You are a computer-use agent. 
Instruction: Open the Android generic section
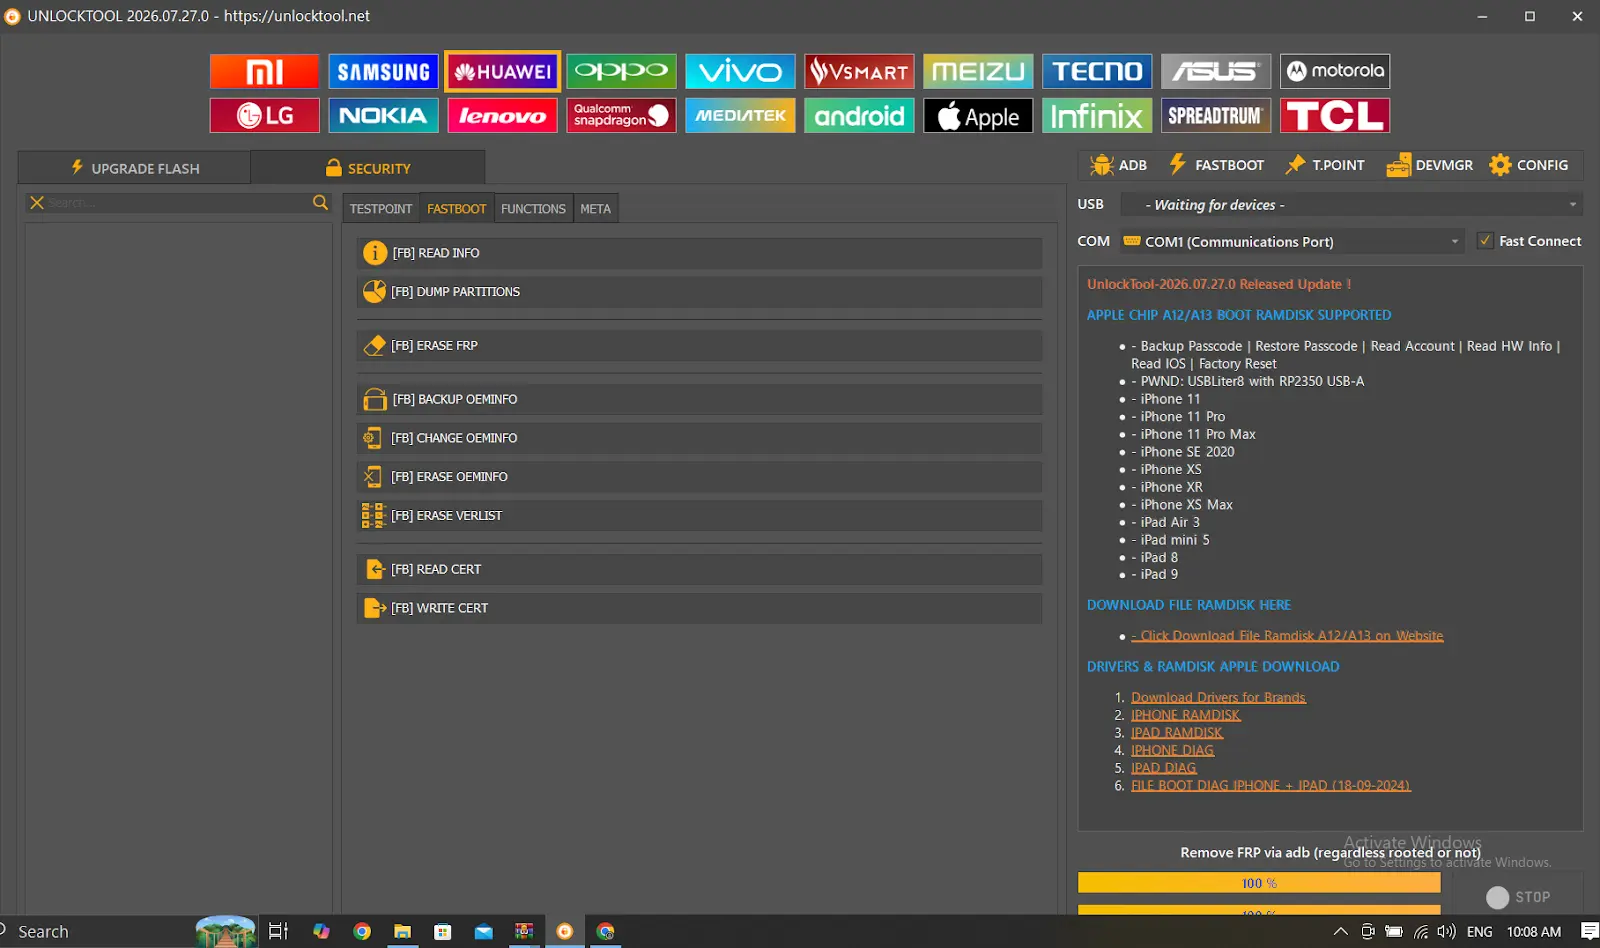coord(859,115)
